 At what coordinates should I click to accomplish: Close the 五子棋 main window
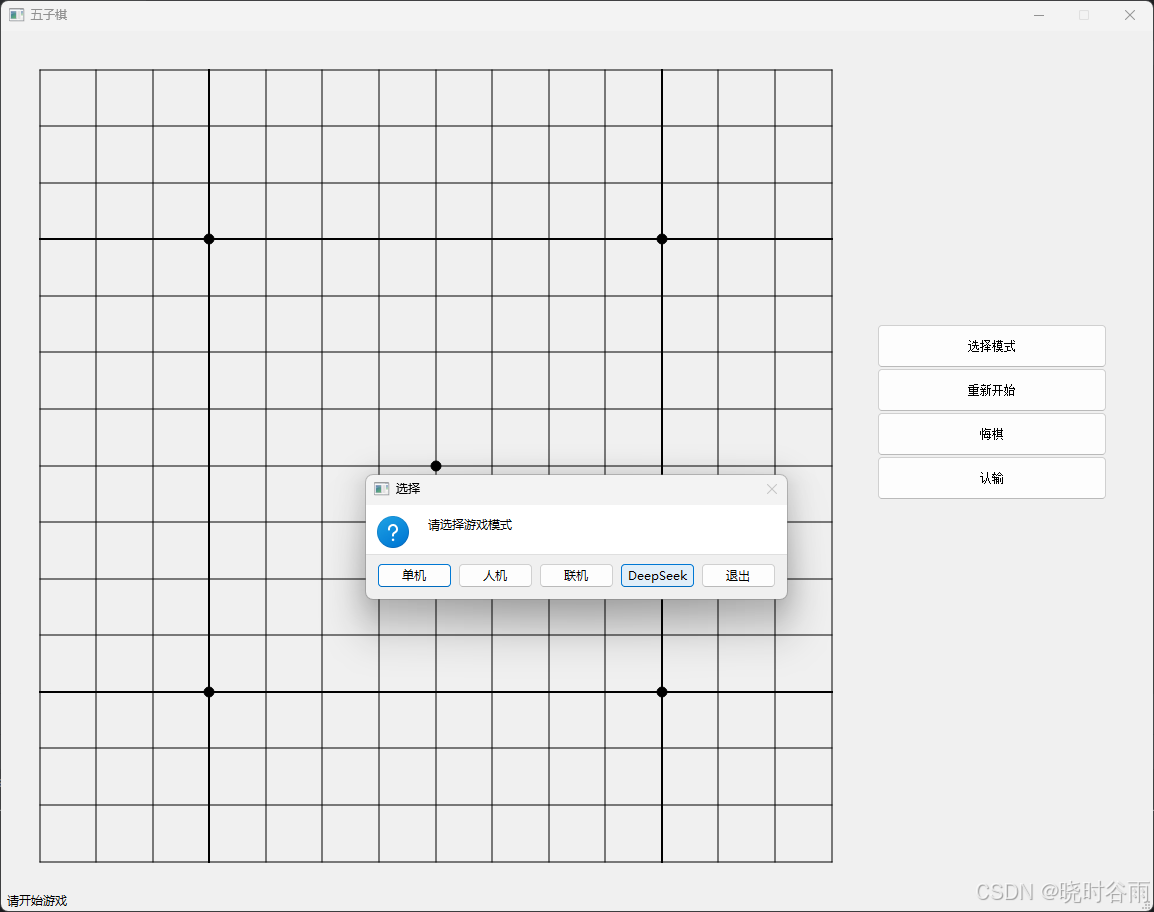click(x=1130, y=15)
